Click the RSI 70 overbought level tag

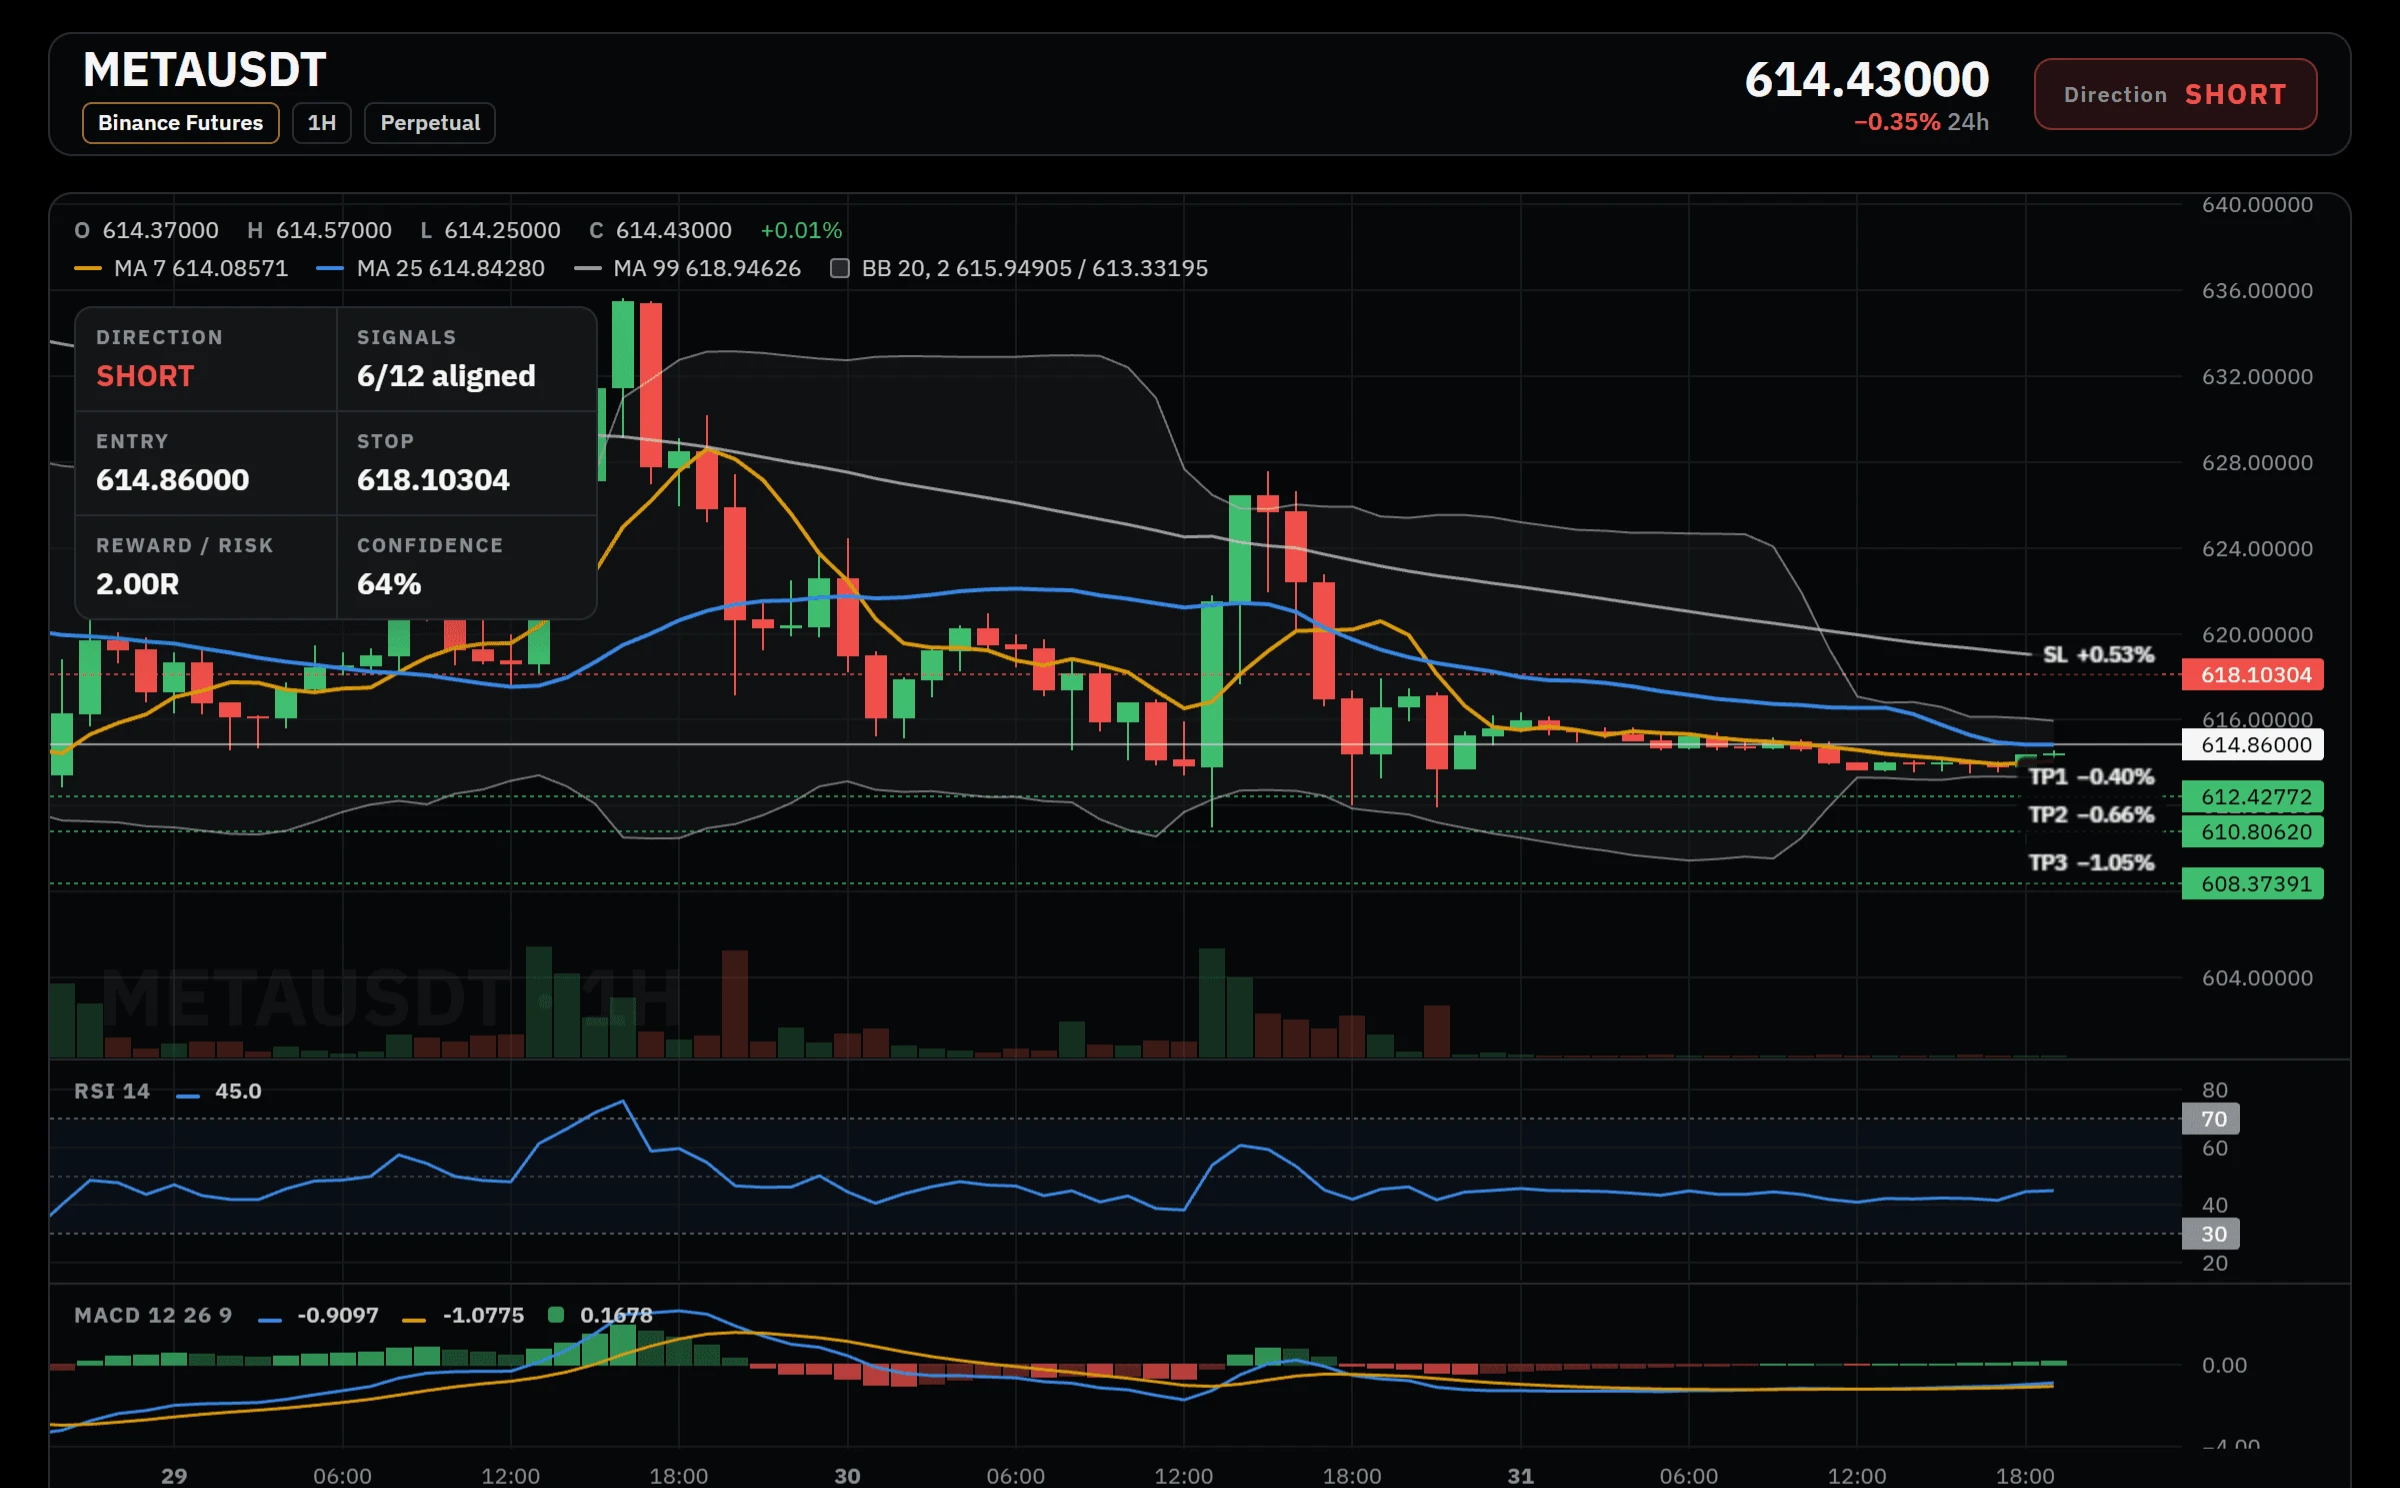point(2210,1119)
